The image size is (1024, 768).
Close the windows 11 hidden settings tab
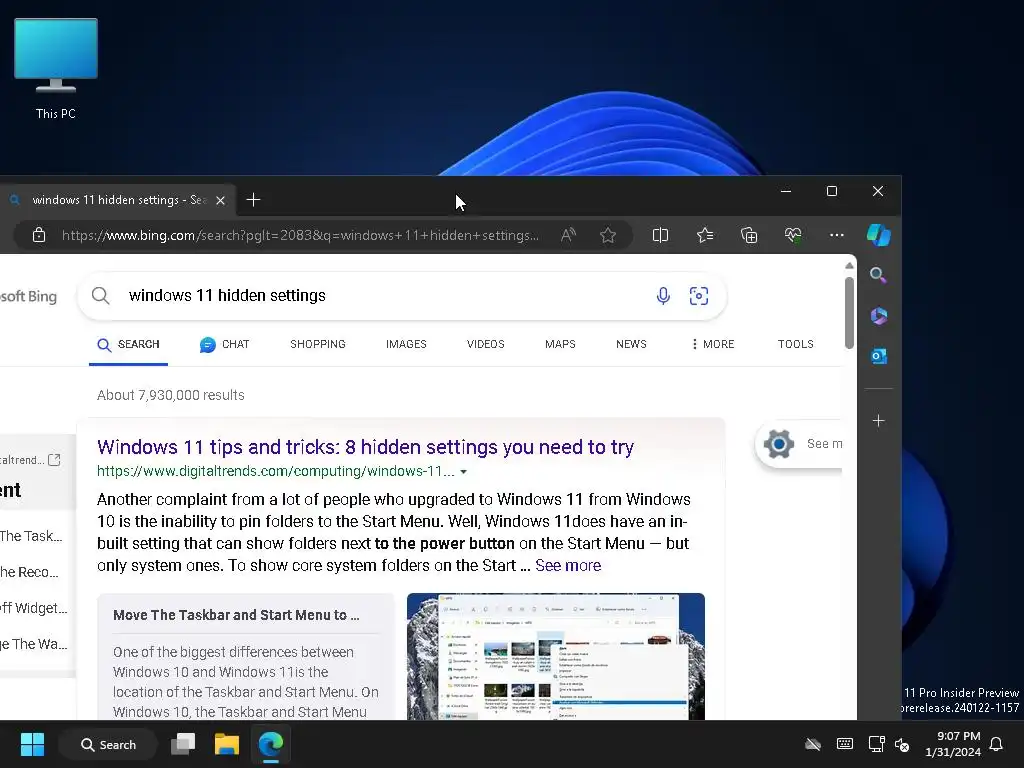[x=221, y=200]
